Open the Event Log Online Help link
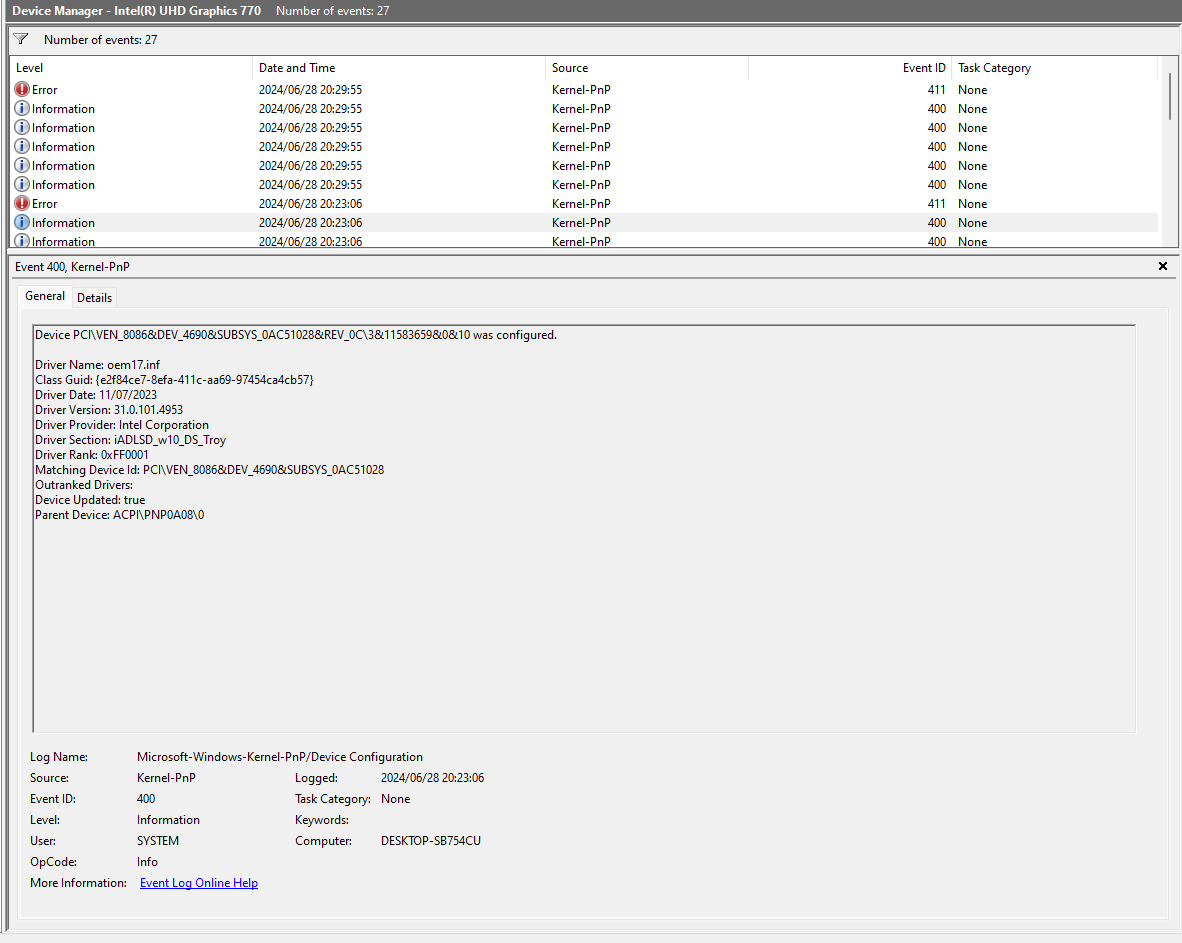Screen dimensions: 1182x943 pyautogui.click(x=198, y=882)
